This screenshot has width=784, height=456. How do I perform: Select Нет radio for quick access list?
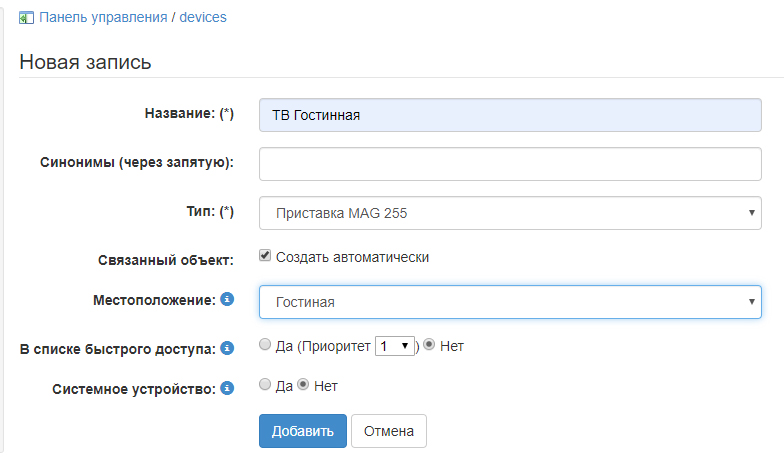[430, 345]
